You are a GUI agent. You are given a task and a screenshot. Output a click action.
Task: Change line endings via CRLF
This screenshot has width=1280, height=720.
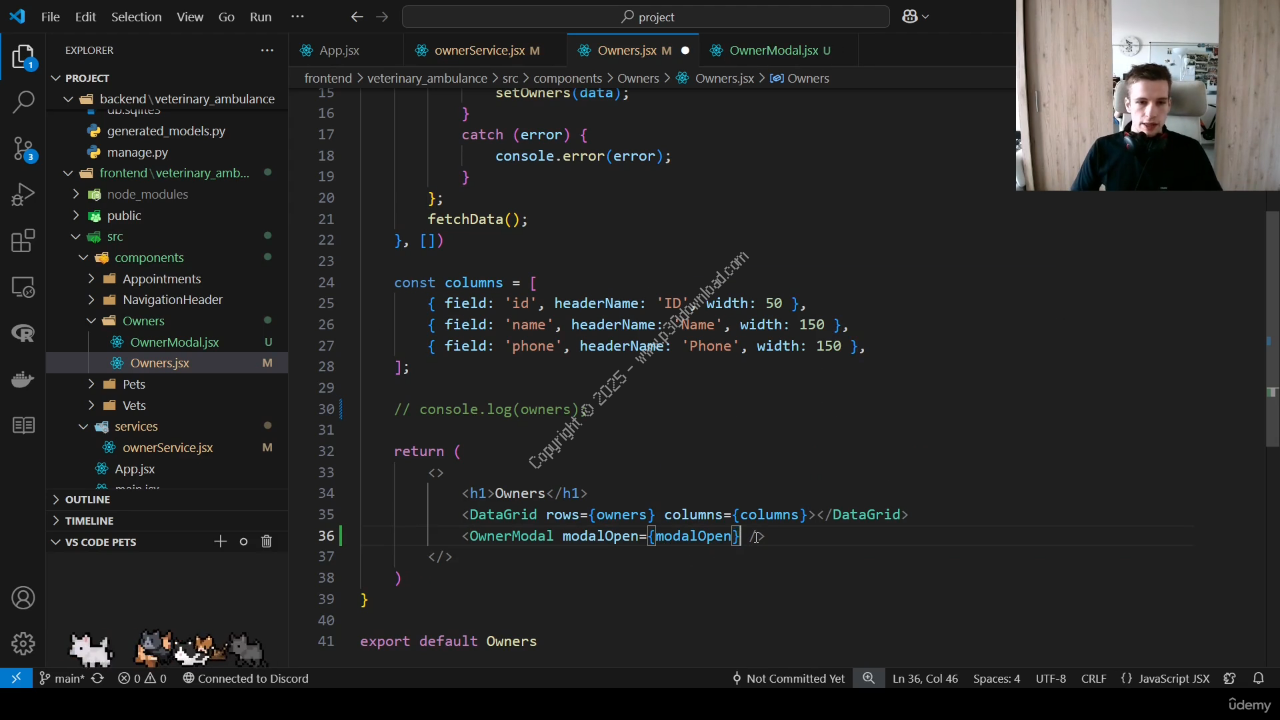click(x=1094, y=678)
